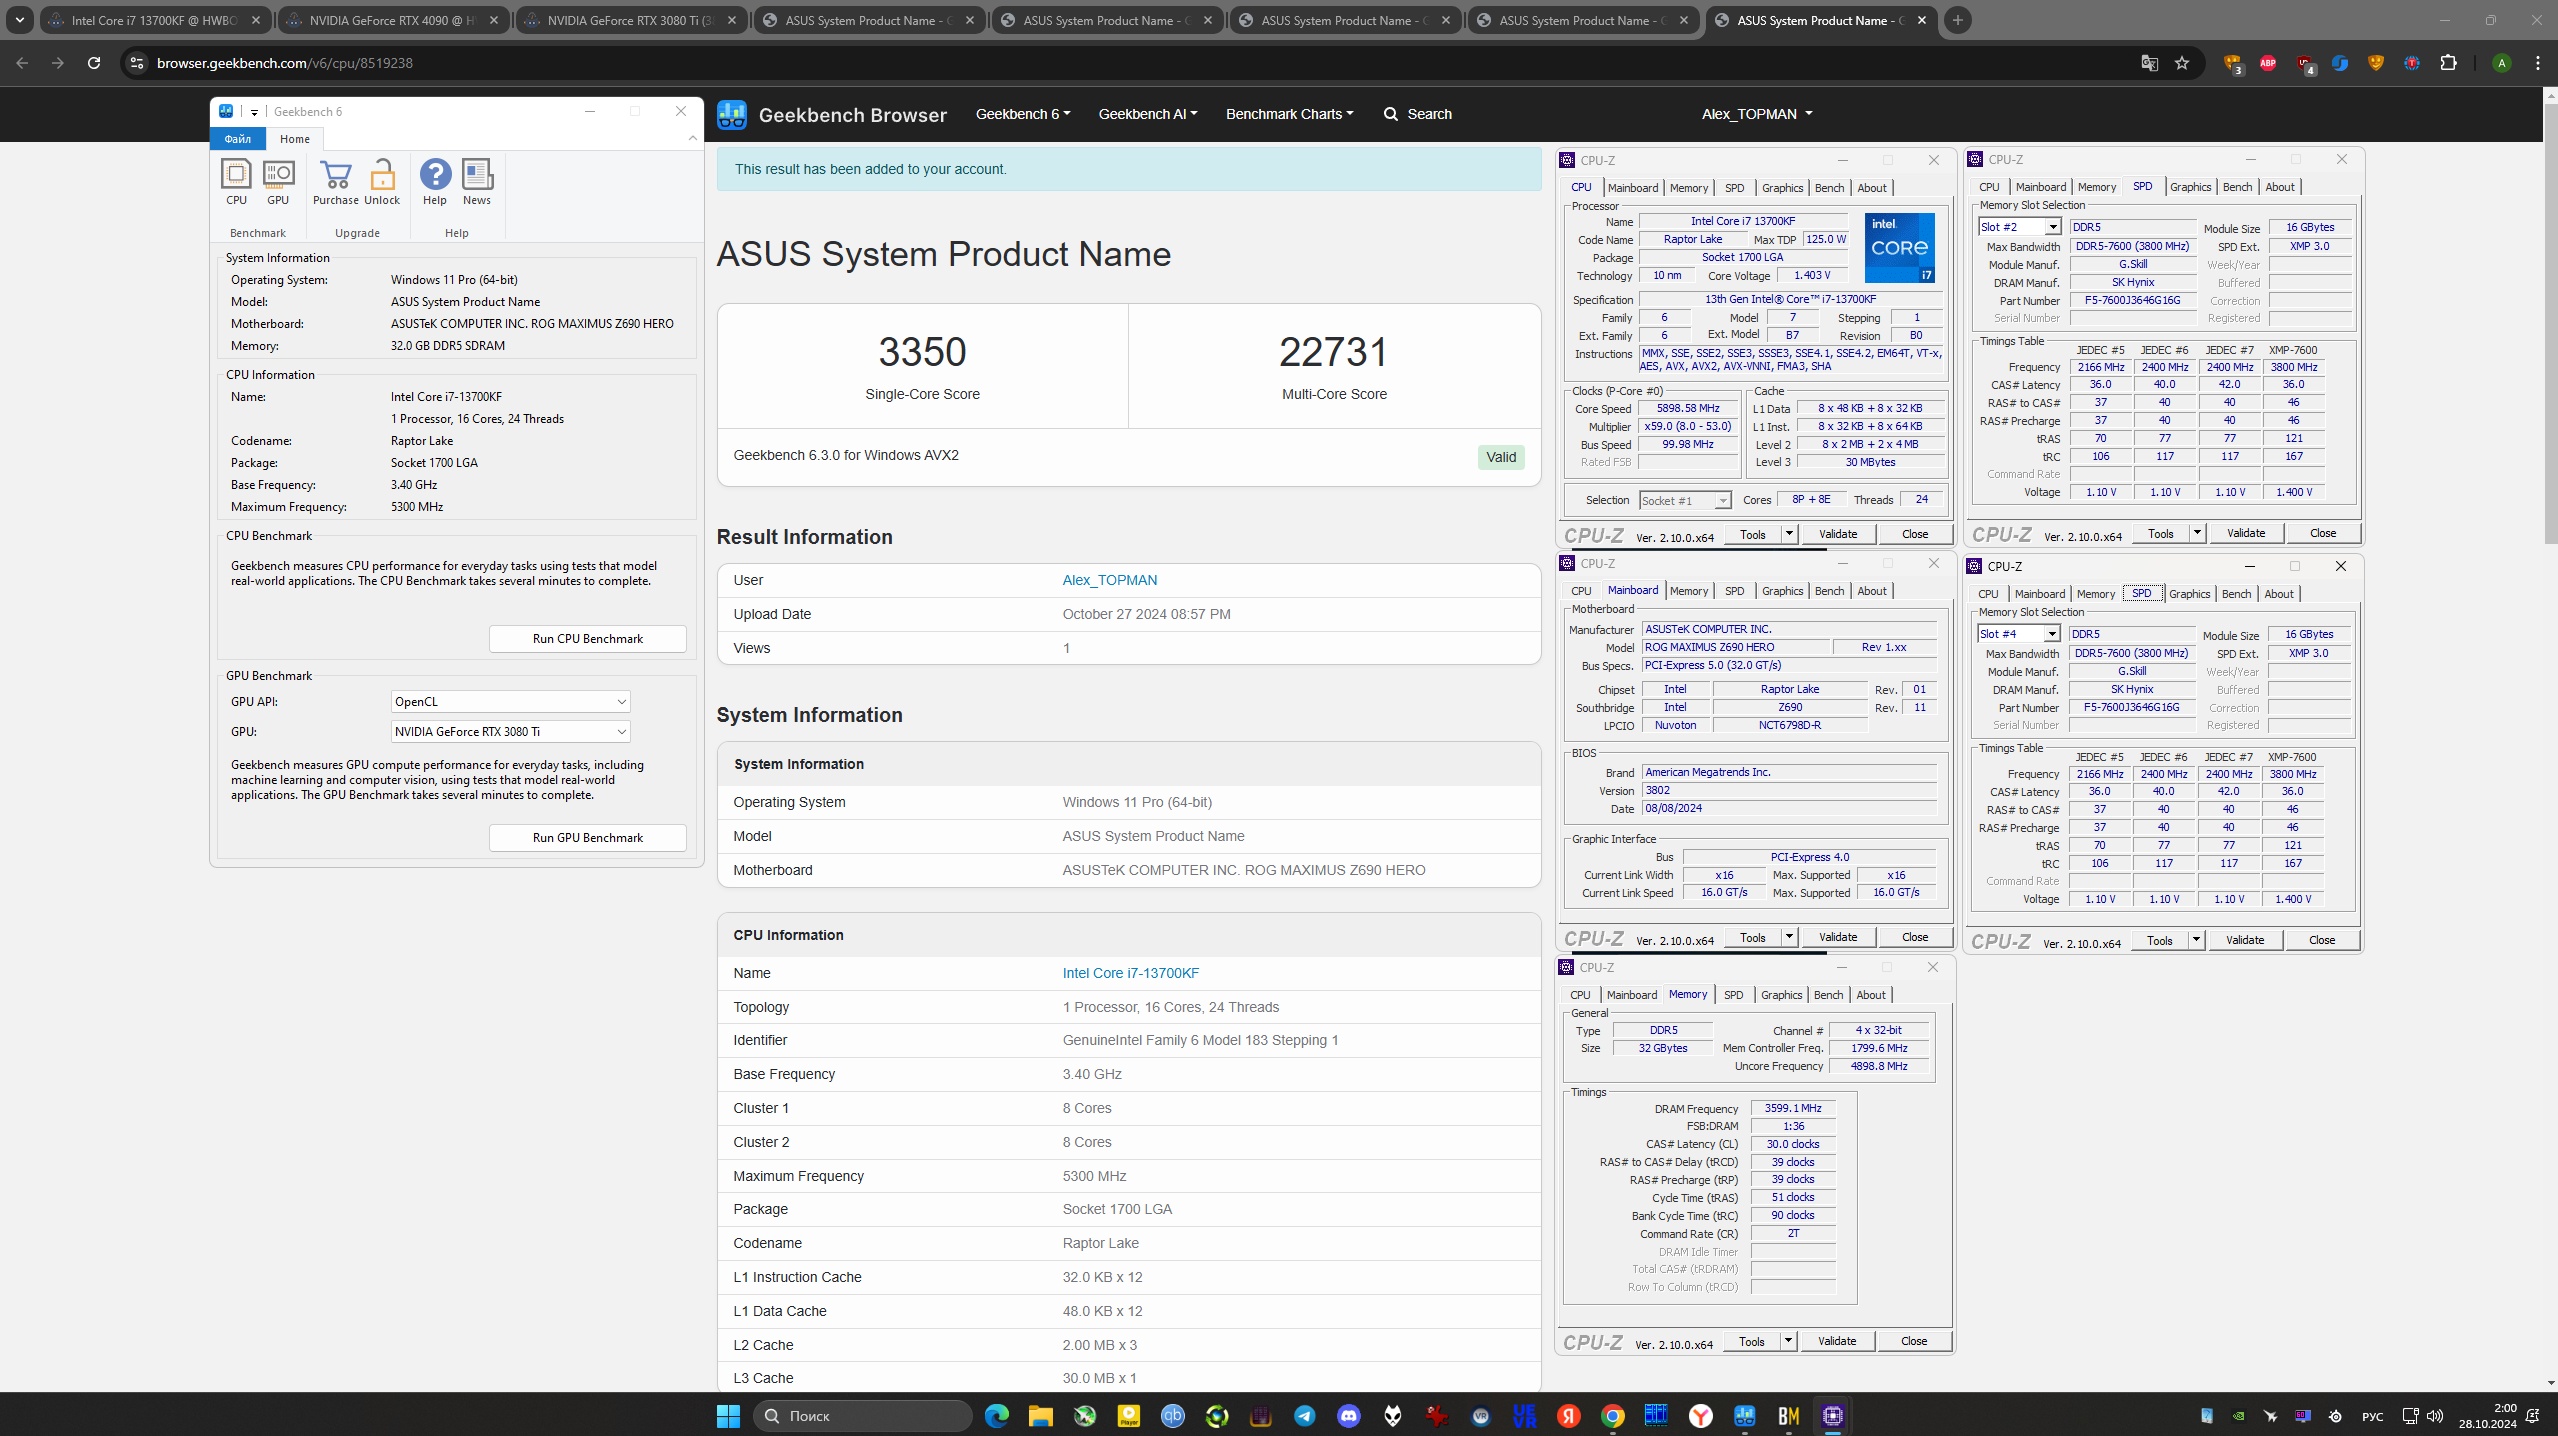The height and width of the screenshot is (1436, 2558).
Task: Open the Файл tab in Geekbench 6
Action: (237, 139)
